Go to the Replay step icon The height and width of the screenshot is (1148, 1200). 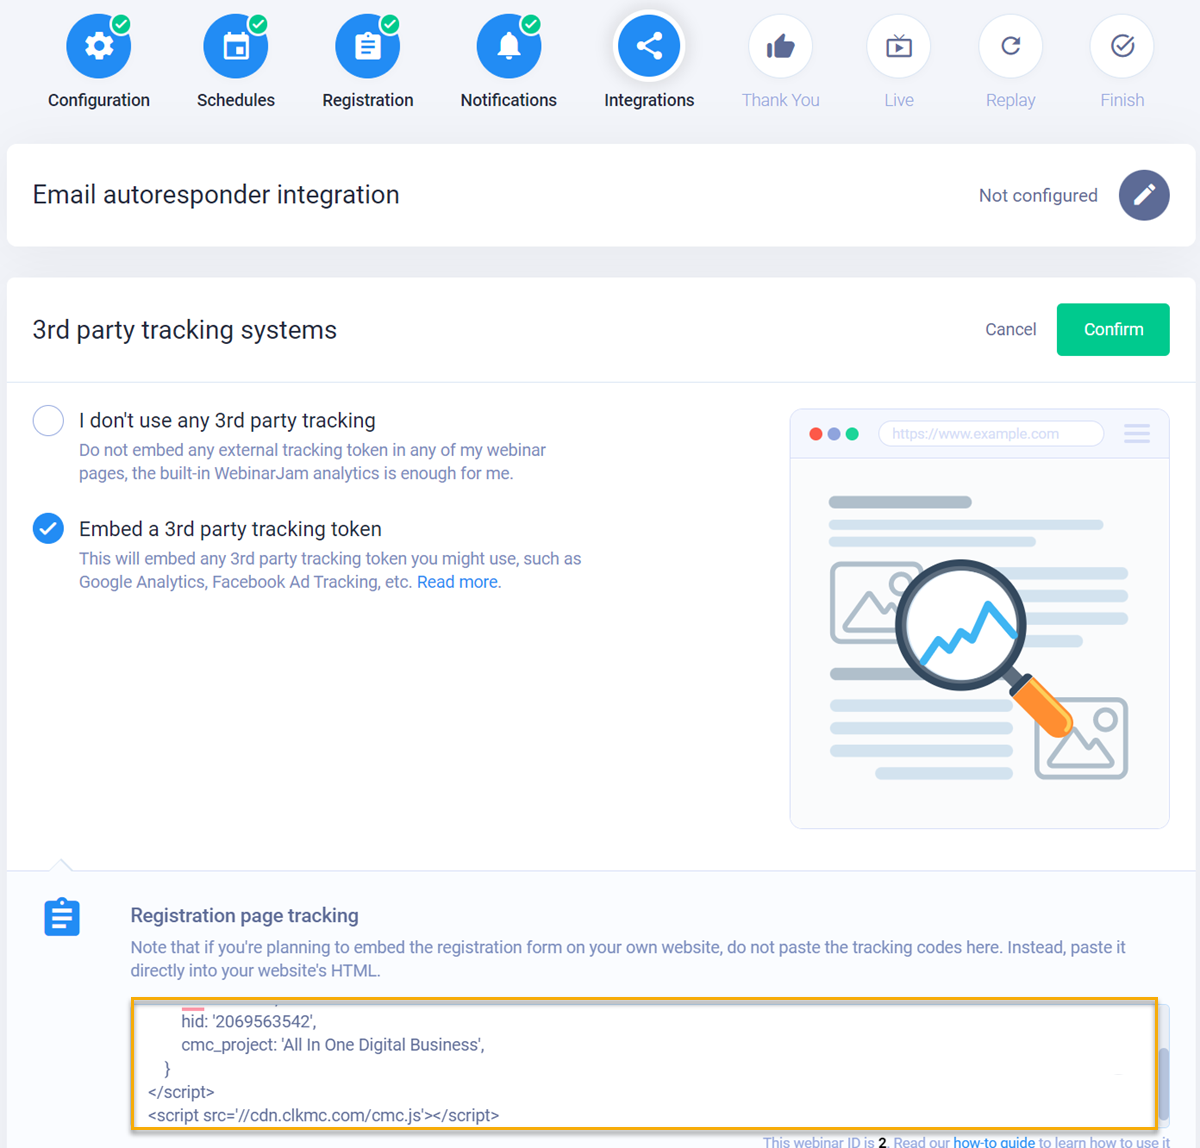tap(1010, 47)
